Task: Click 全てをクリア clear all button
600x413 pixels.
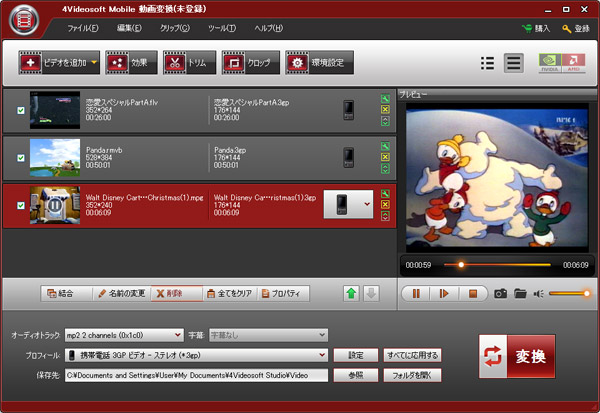Action: point(230,294)
